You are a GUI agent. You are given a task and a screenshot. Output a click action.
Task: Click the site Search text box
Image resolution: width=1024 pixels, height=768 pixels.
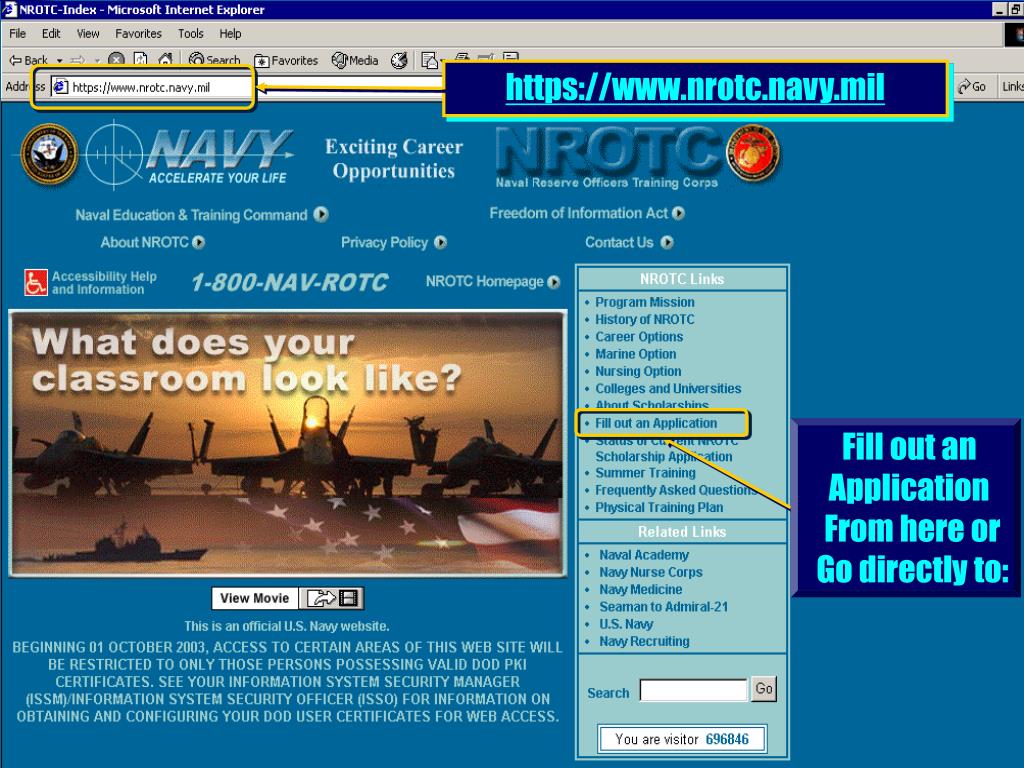[694, 690]
